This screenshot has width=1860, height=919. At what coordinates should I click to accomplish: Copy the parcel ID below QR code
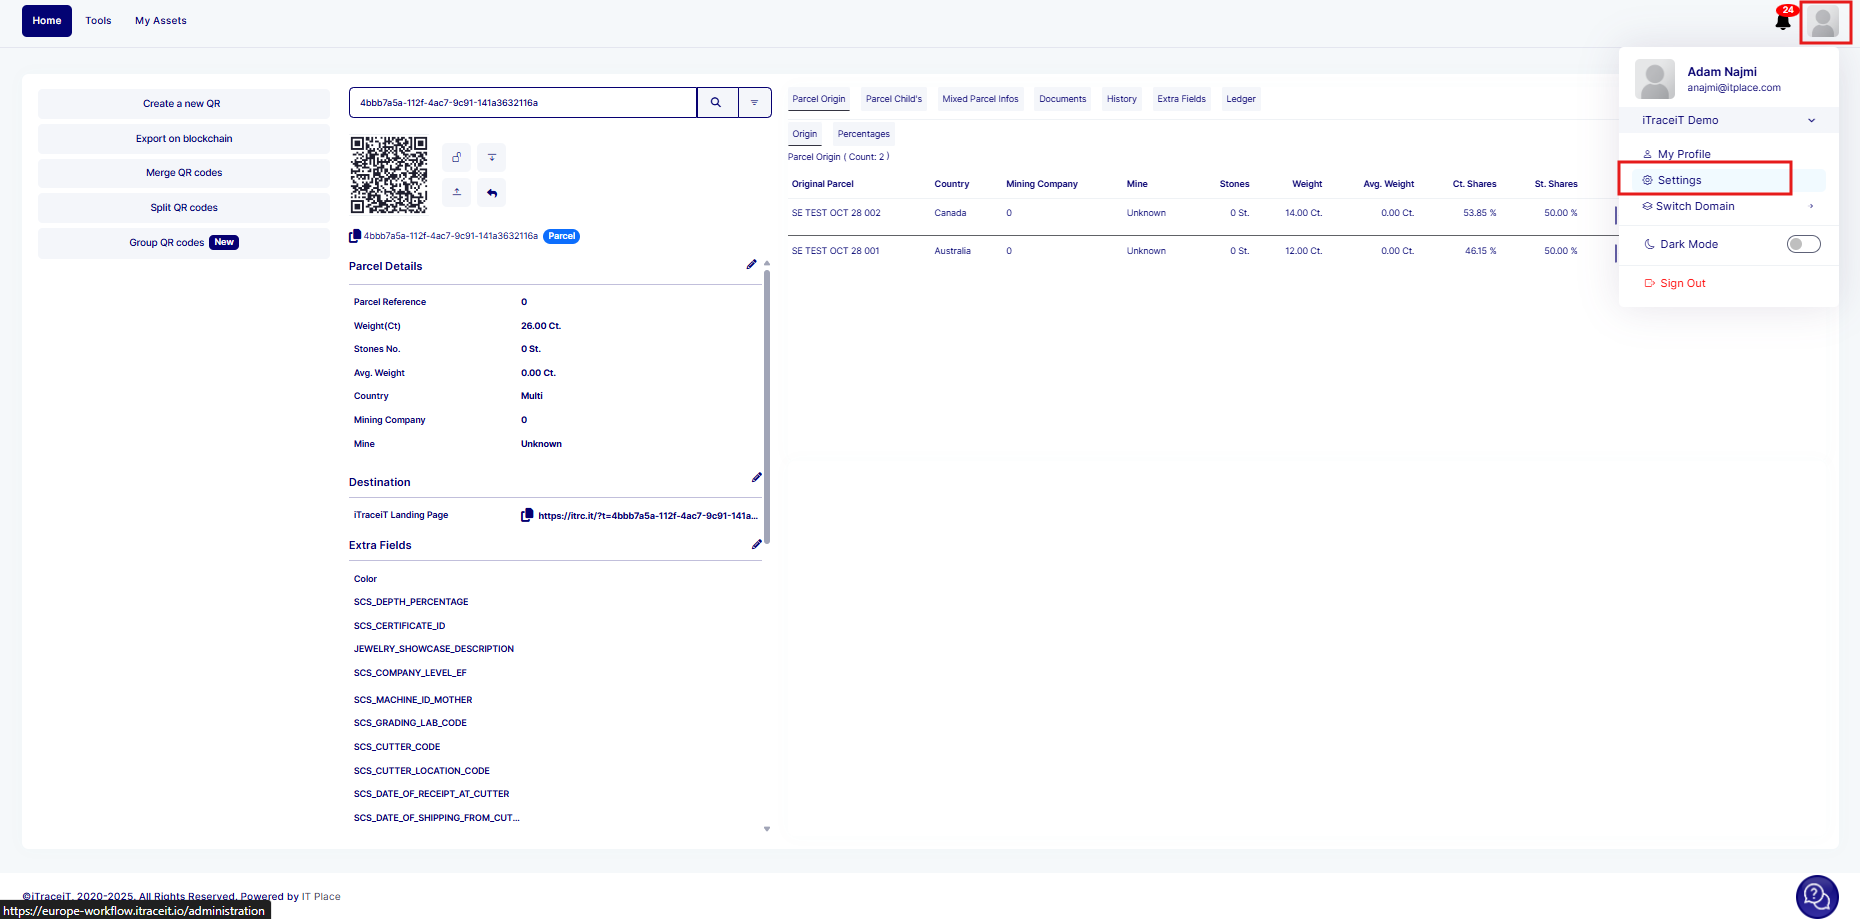[x=355, y=237]
